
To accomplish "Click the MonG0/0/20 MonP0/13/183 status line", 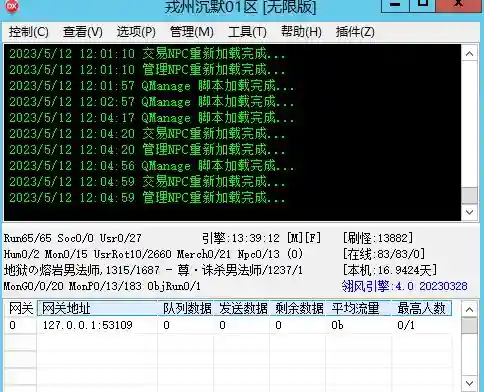I will (x=102, y=286).
